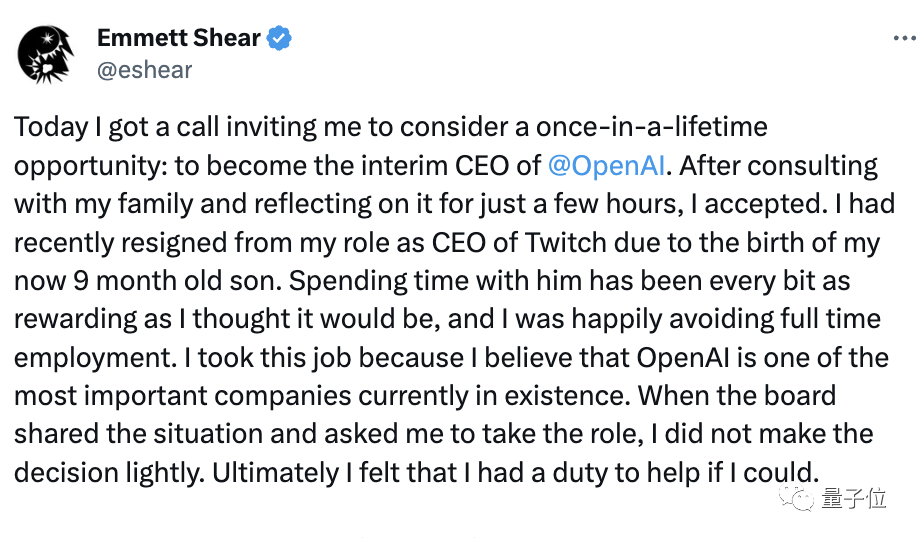Click the phrase "full time" in the tweet
Screen dimensions: 916x538
(x=826, y=319)
